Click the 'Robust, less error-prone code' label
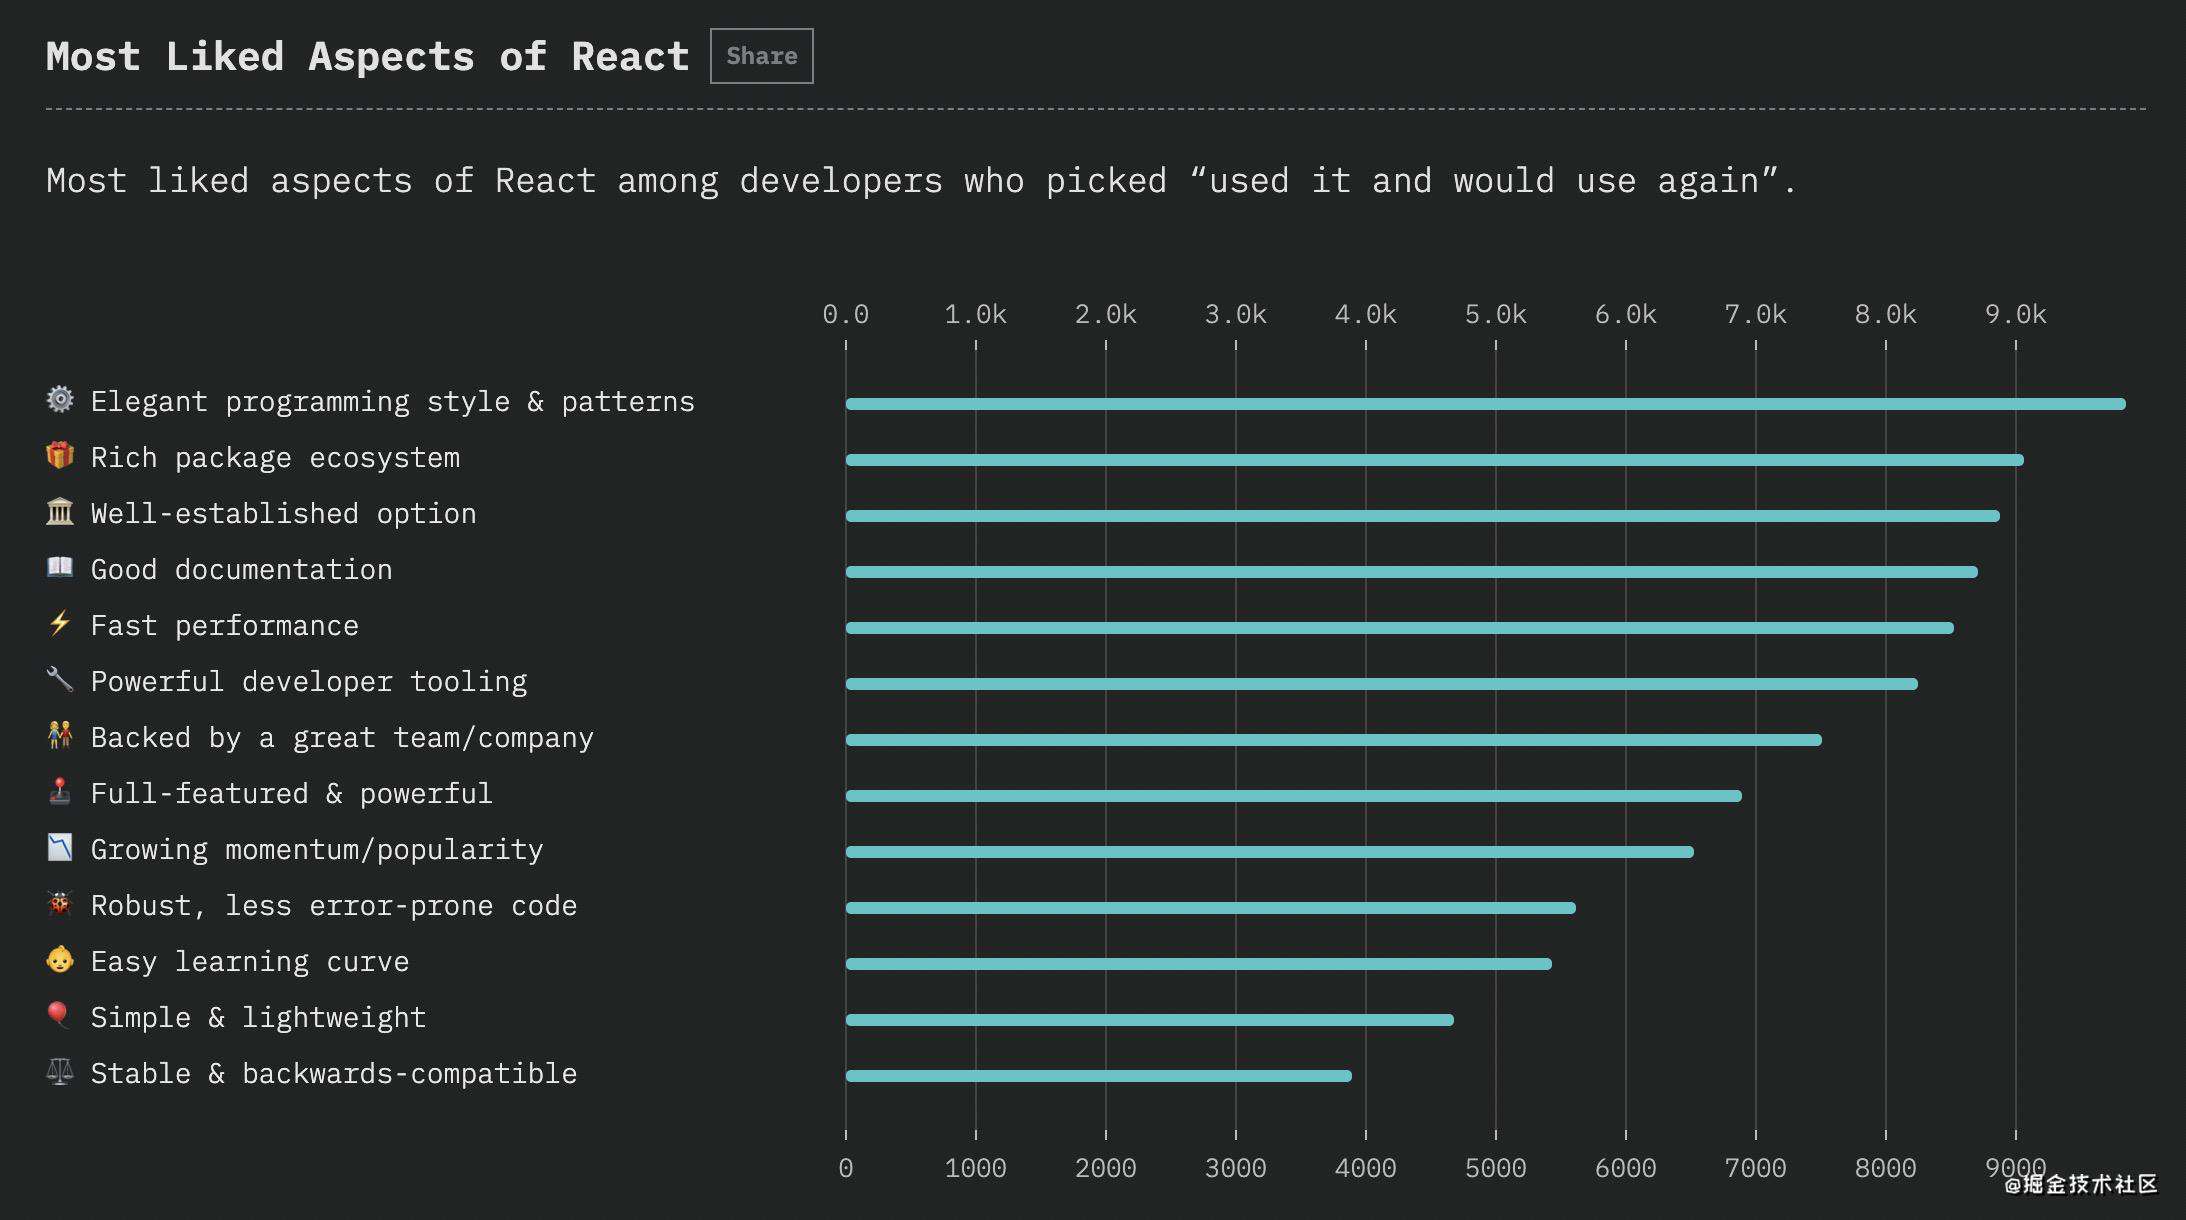 (x=334, y=906)
